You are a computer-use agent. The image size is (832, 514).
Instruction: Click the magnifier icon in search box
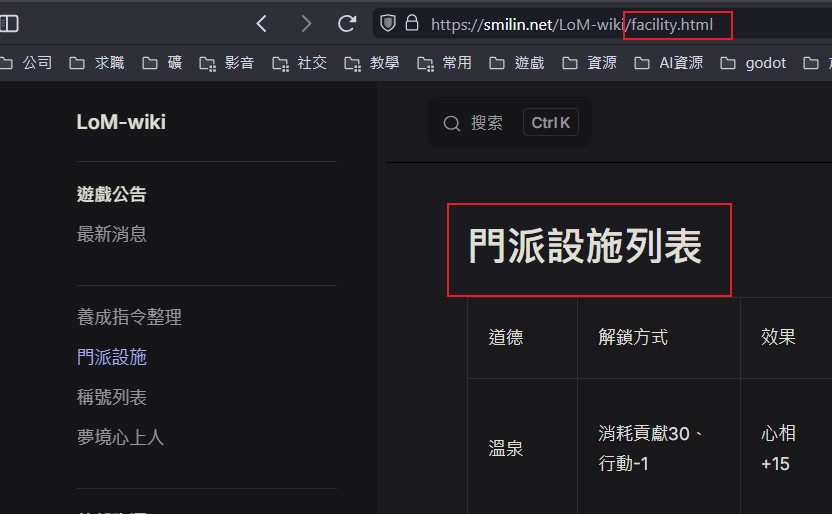452,123
